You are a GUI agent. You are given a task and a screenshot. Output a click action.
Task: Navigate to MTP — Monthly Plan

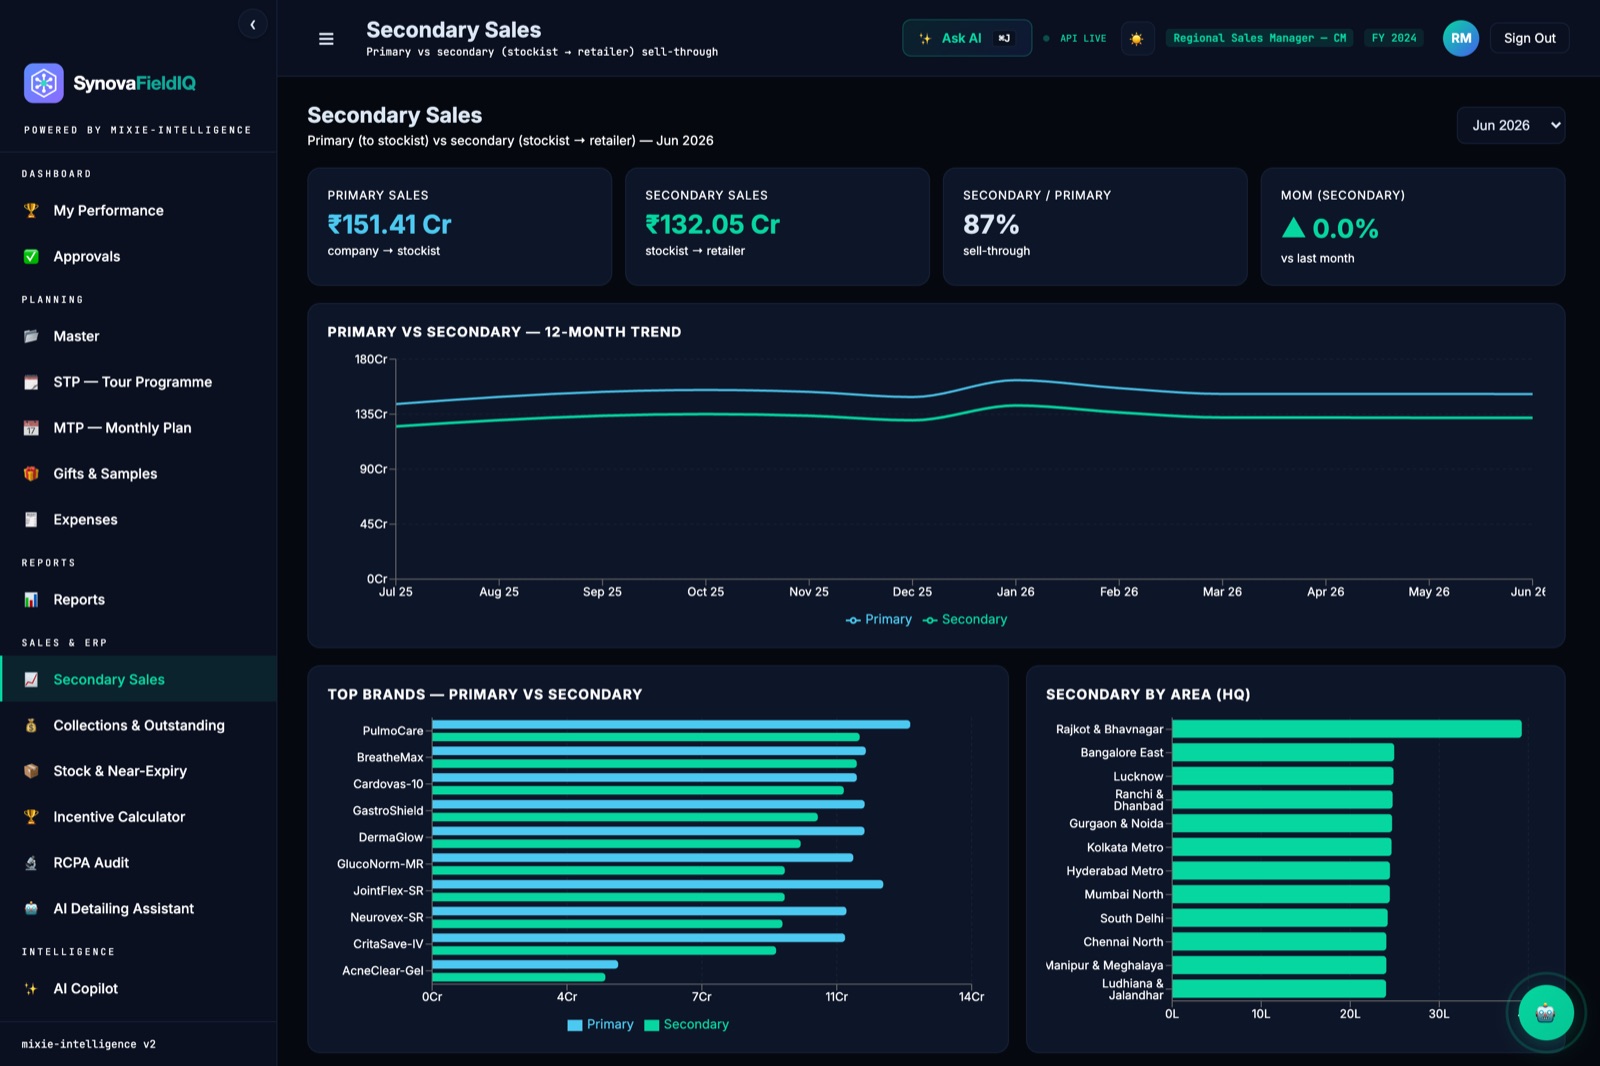[x=138, y=428]
